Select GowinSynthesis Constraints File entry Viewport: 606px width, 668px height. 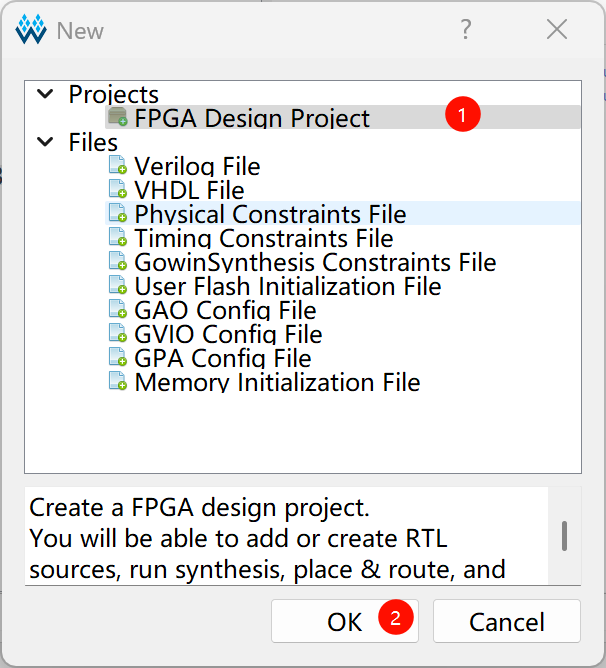(343, 261)
